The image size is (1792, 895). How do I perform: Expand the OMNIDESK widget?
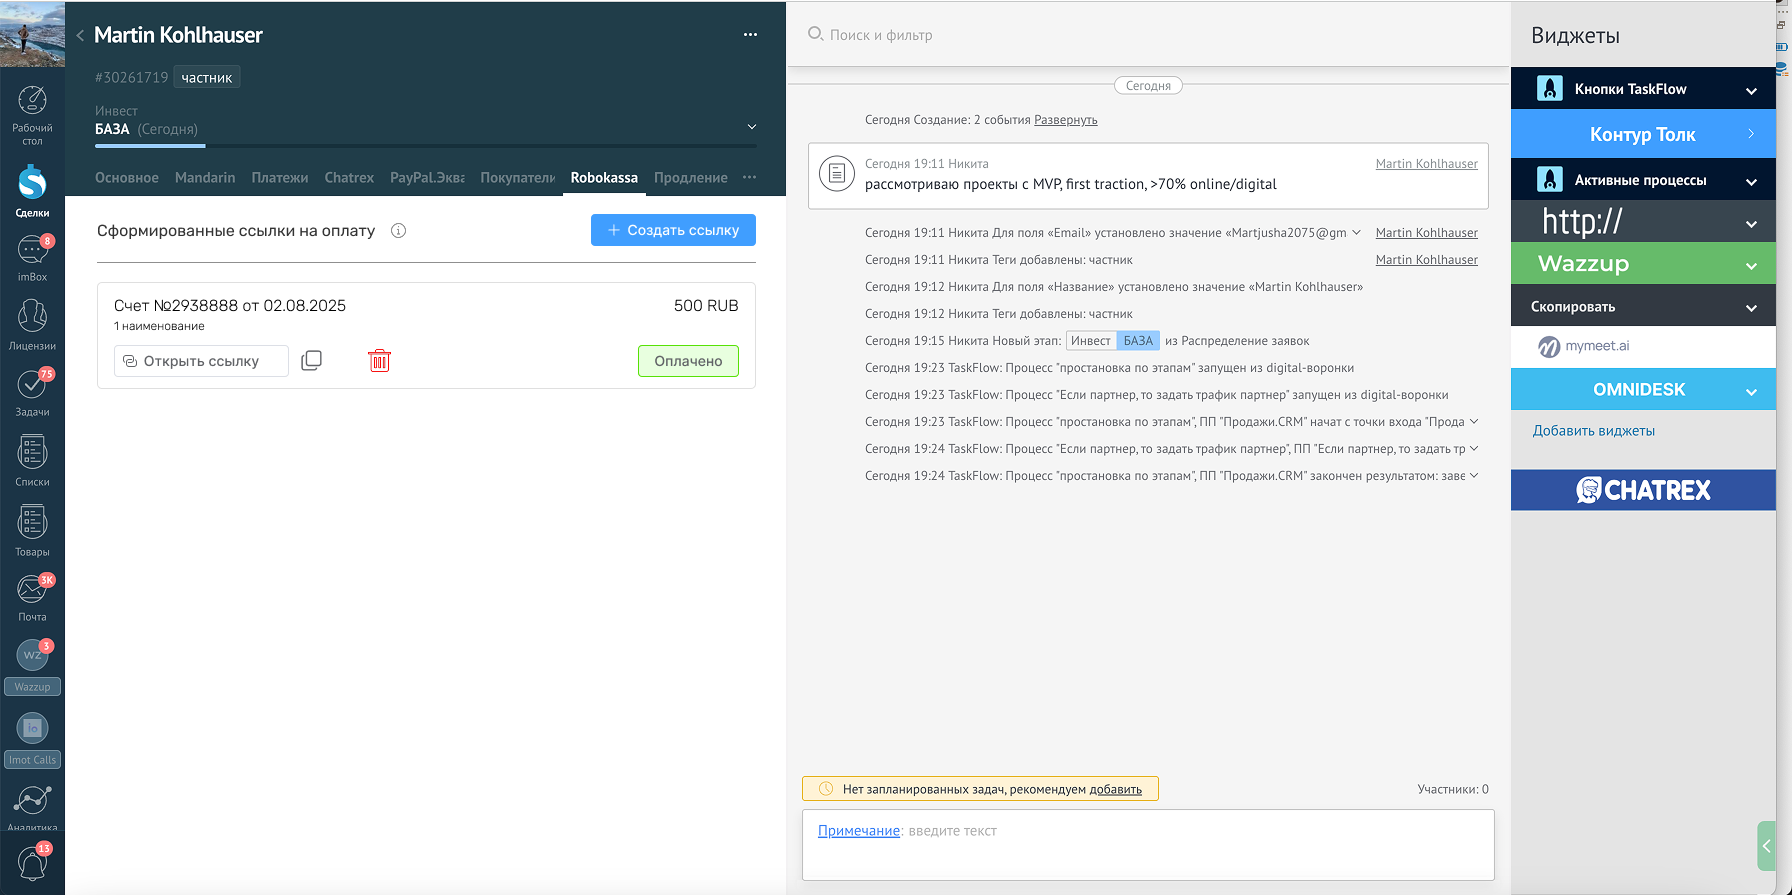tap(1751, 392)
